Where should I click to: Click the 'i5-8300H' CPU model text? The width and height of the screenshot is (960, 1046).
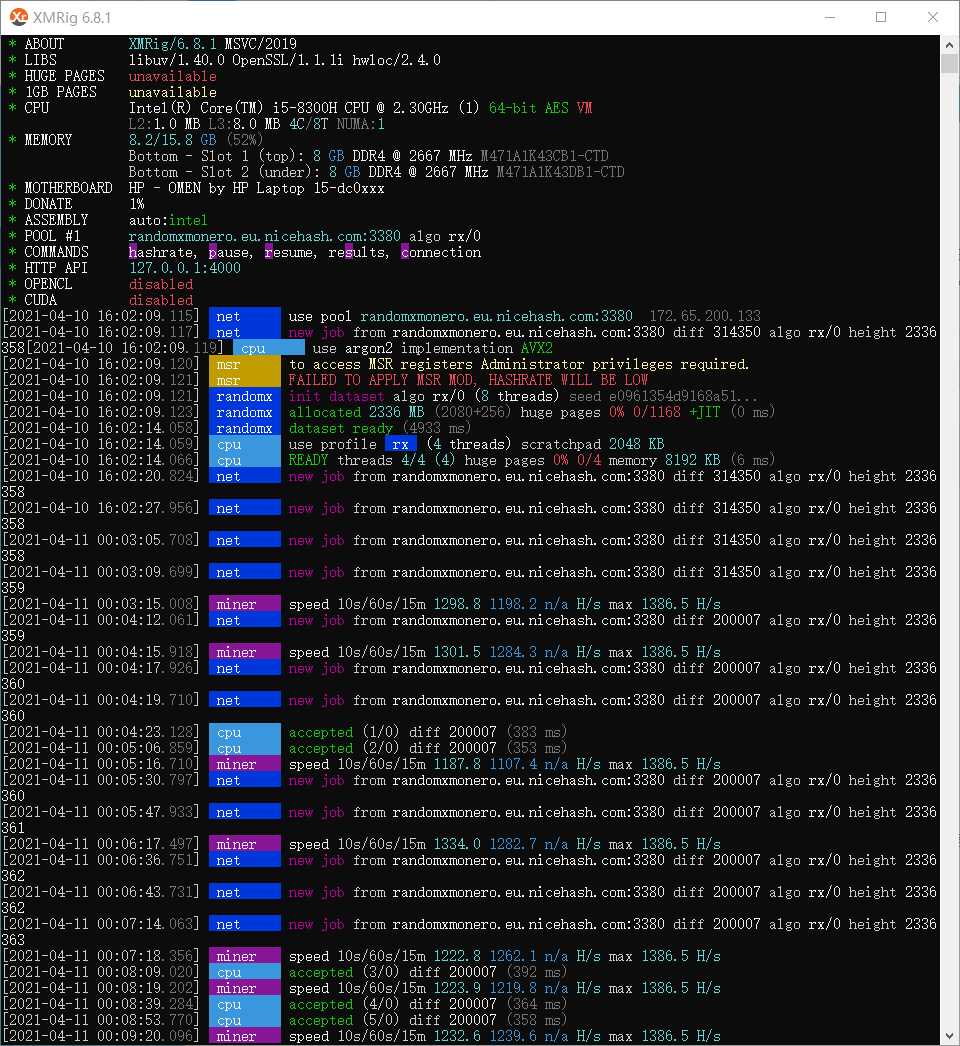(304, 108)
